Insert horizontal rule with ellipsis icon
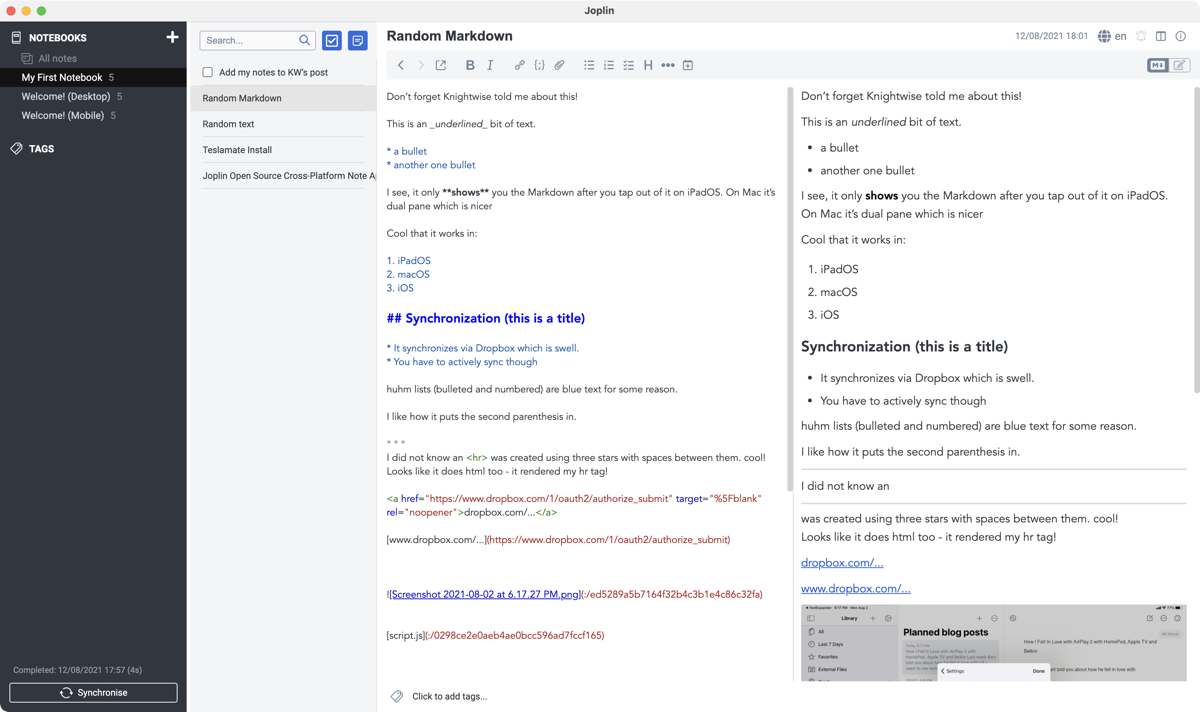Image resolution: width=1200 pixels, height=712 pixels. pyautogui.click(x=668, y=65)
